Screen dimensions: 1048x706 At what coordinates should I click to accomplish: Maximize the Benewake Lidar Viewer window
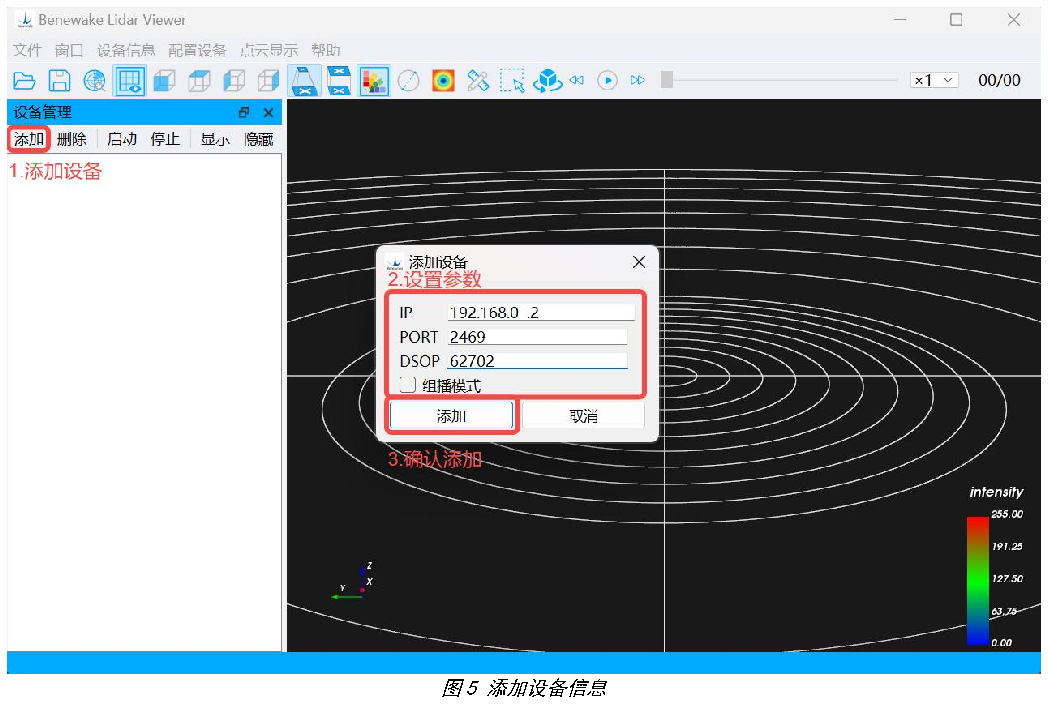(956, 20)
